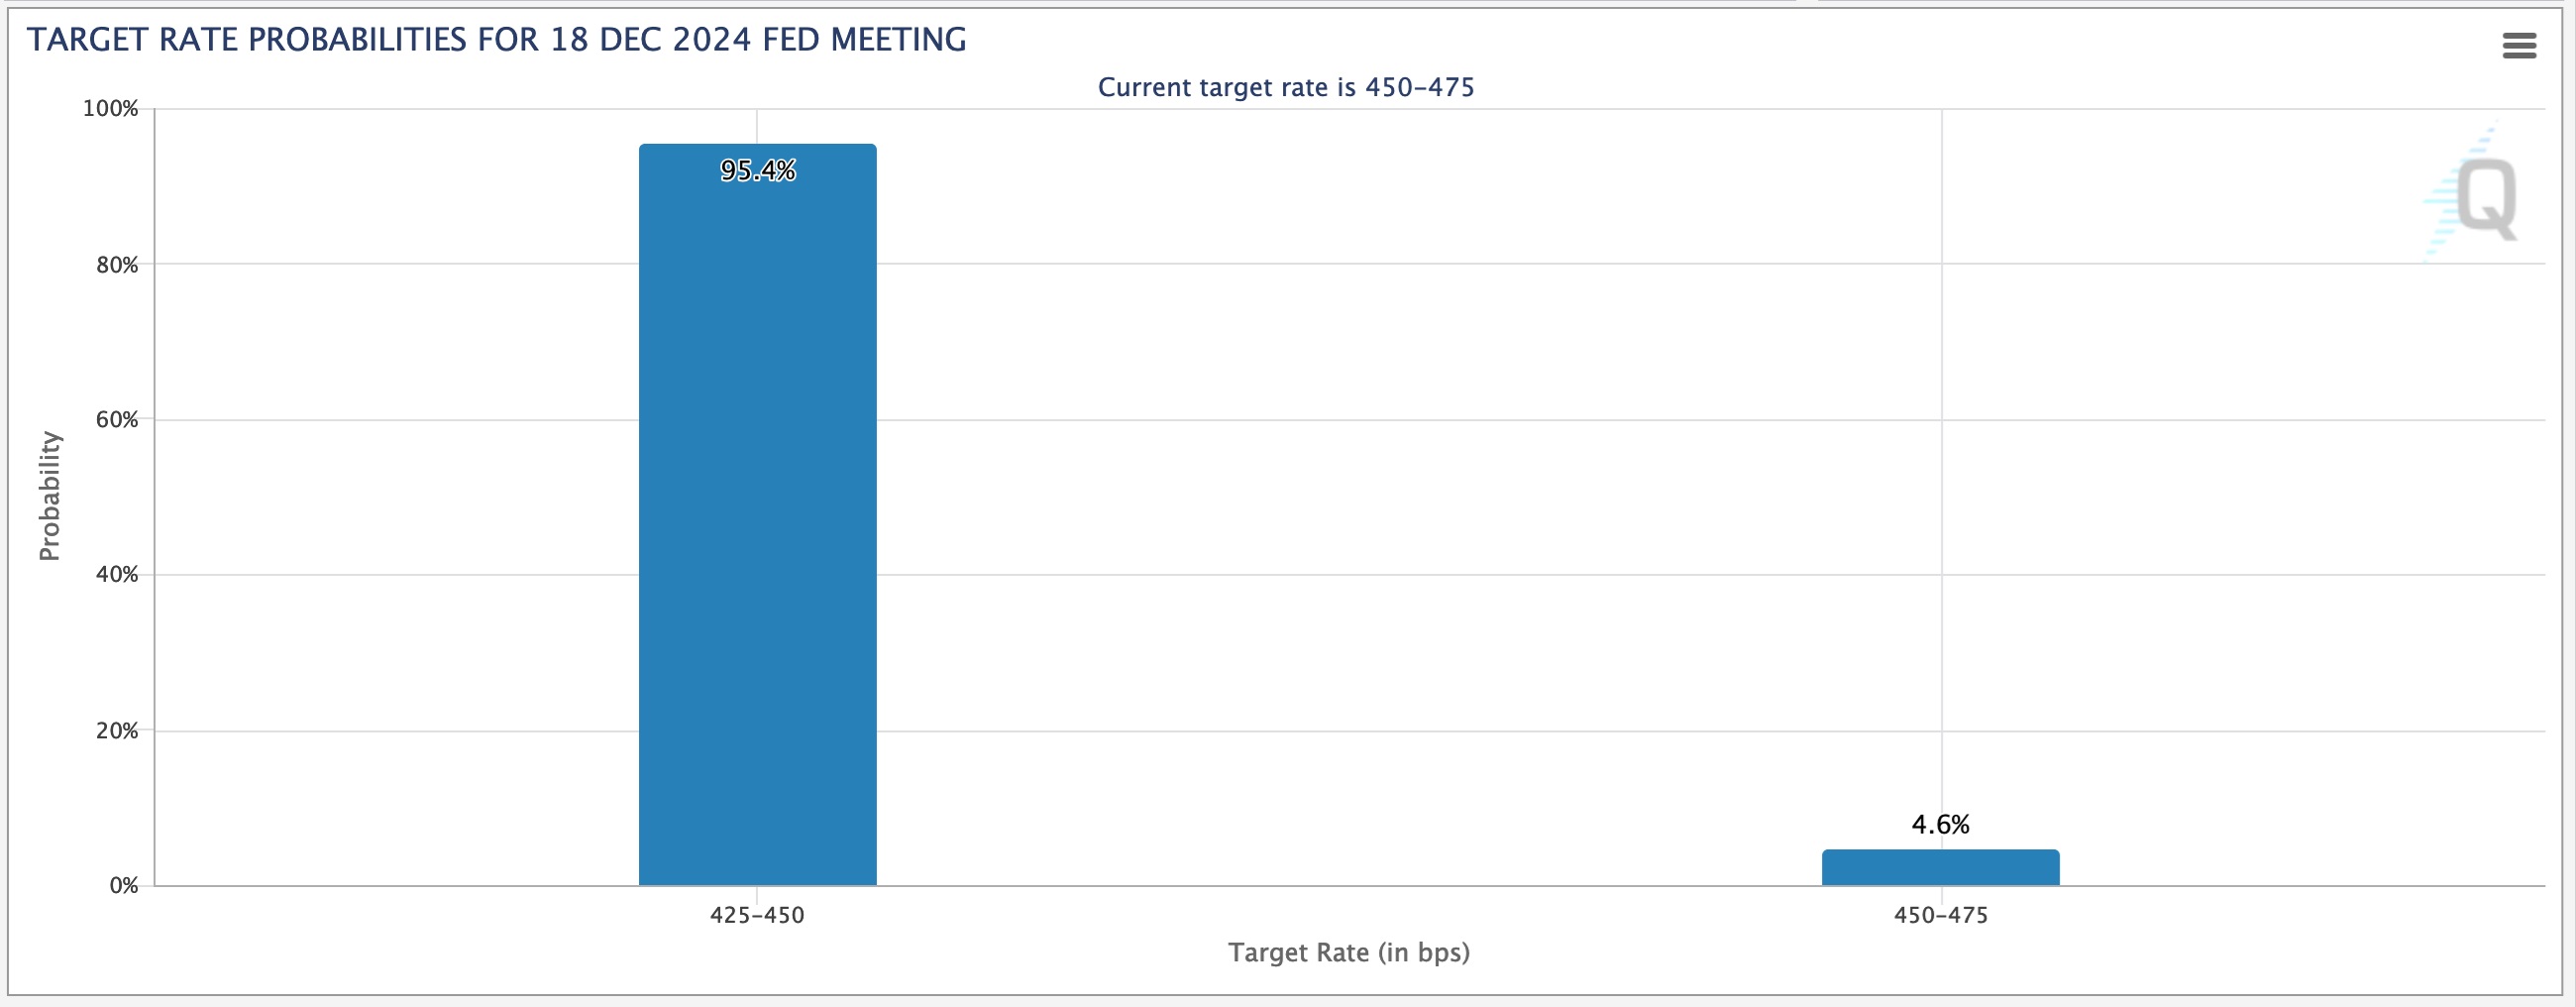Click the 4.6% data label
This screenshot has height=1007, width=2576.
(1940, 824)
